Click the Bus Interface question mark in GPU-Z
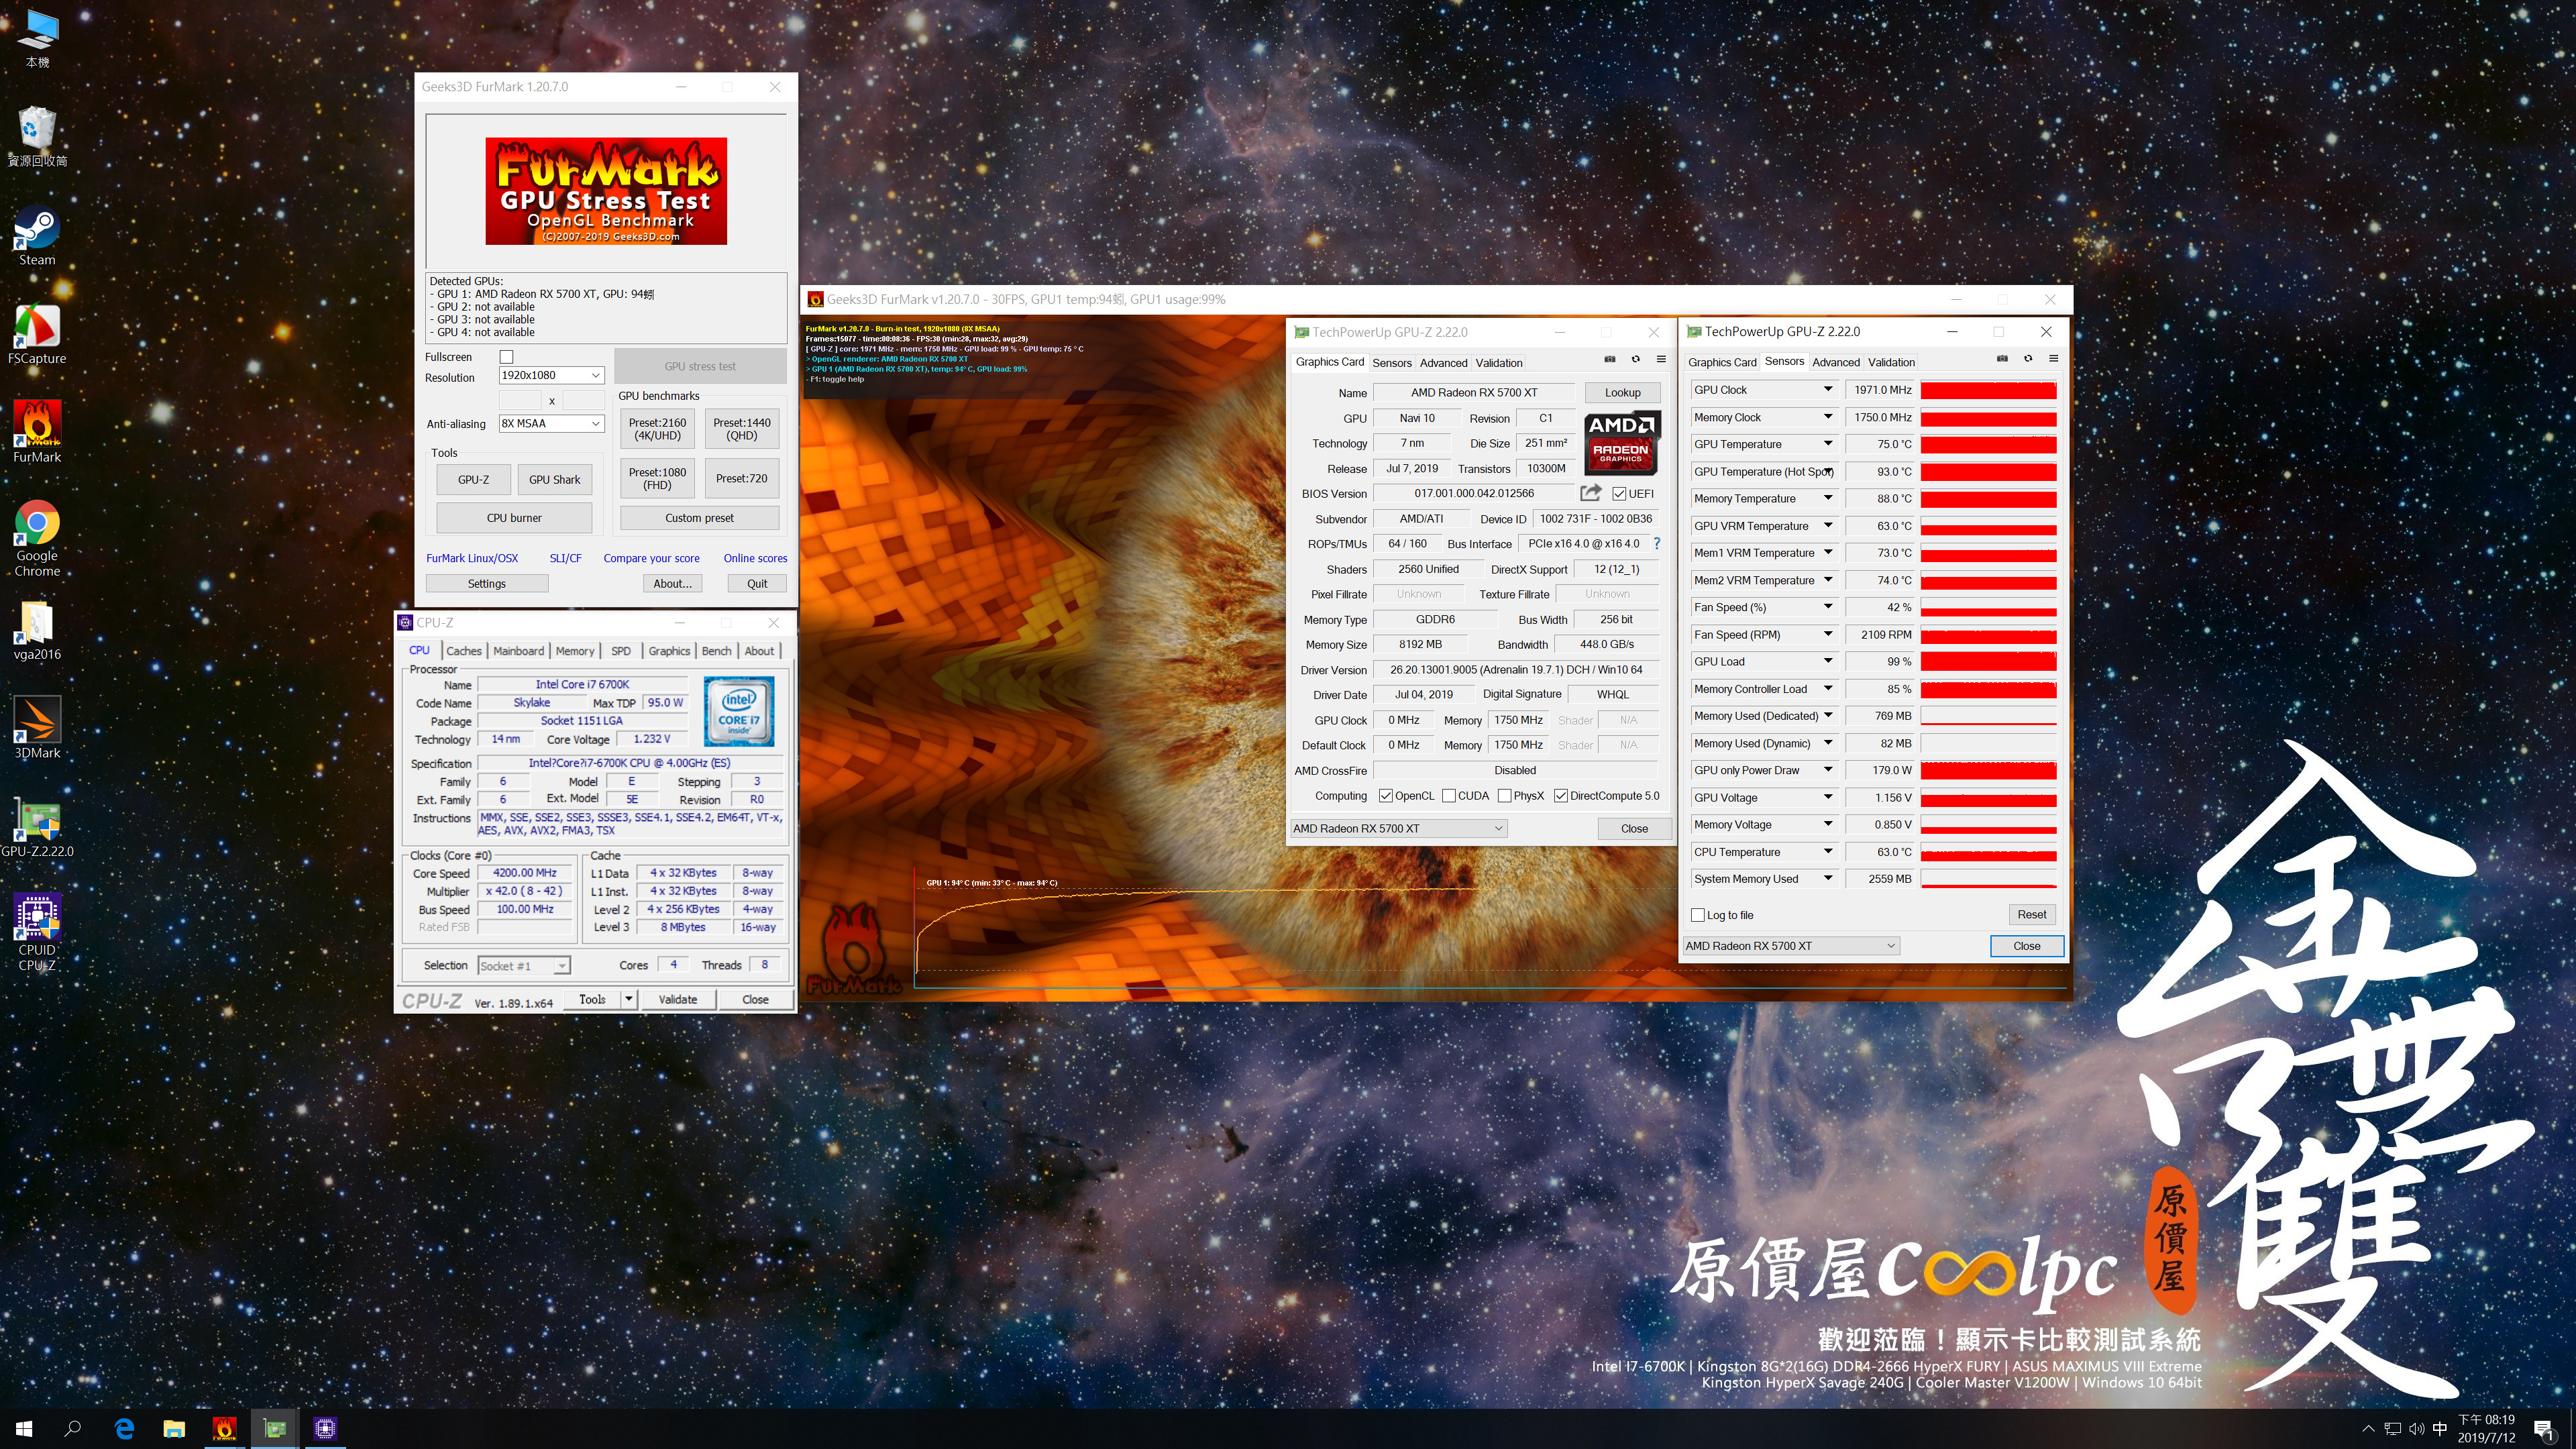The width and height of the screenshot is (2576, 1449). tap(1657, 544)
